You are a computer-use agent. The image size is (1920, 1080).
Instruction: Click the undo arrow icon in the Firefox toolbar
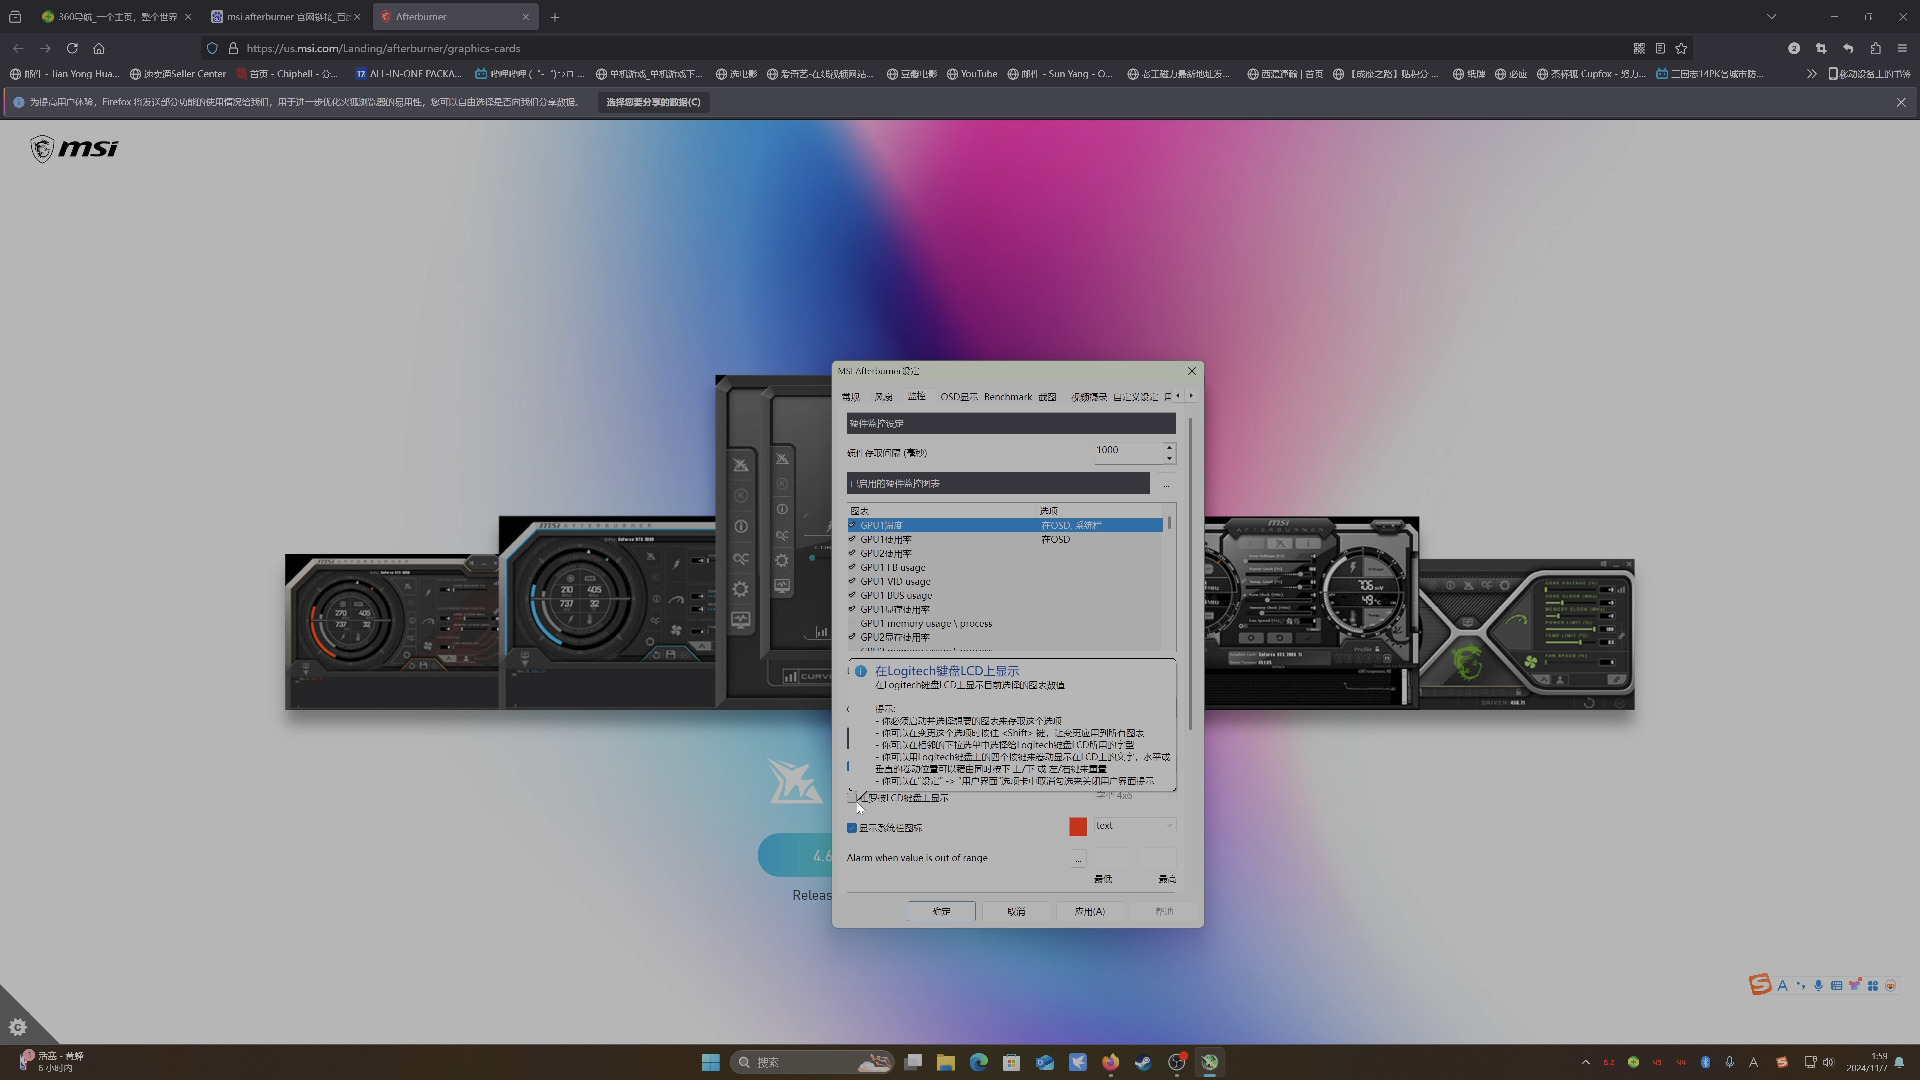(x=1848, y=48)
